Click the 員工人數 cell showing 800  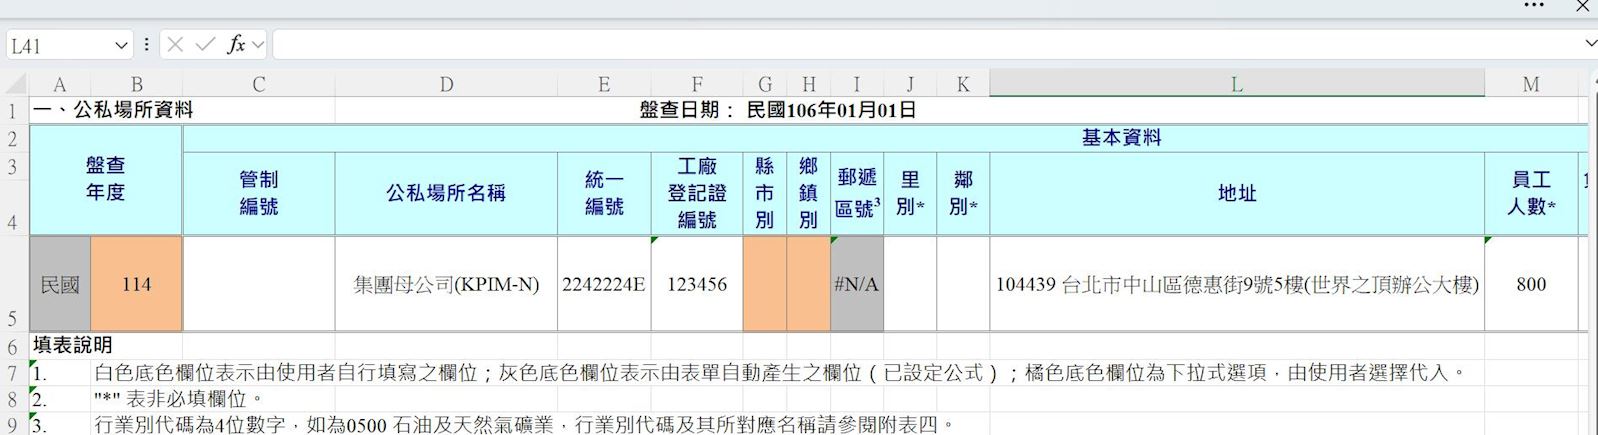click(x=1530, y=284)
